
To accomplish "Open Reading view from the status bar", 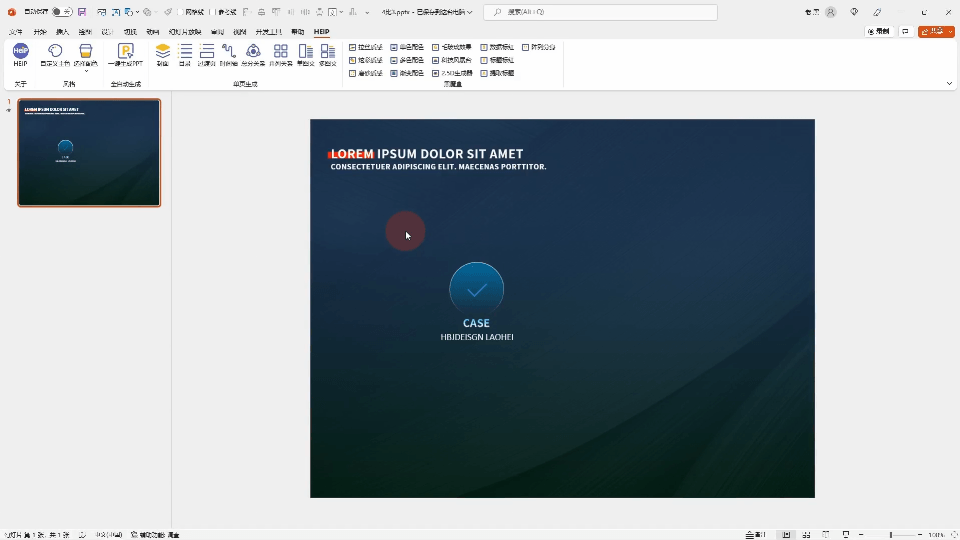I will tap(826, 534).
